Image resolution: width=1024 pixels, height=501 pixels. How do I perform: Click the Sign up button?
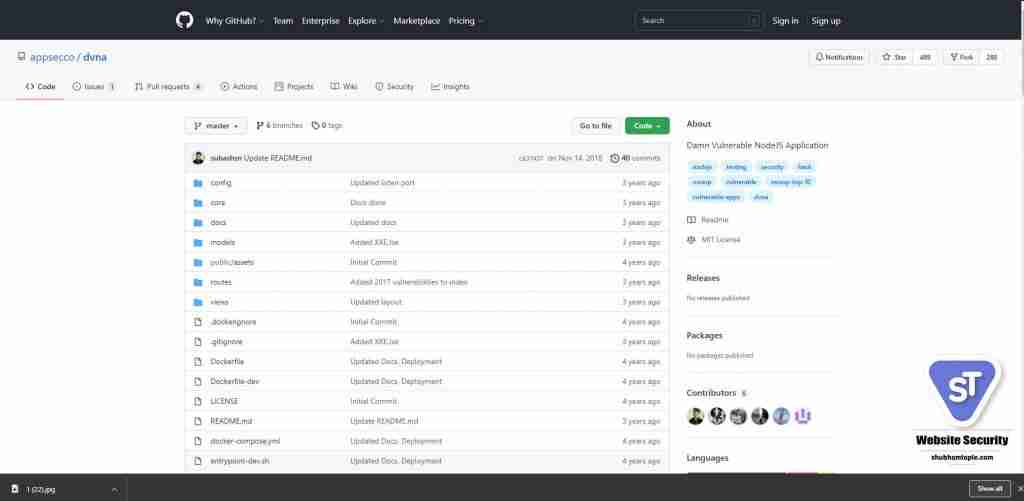coord(826,21)
